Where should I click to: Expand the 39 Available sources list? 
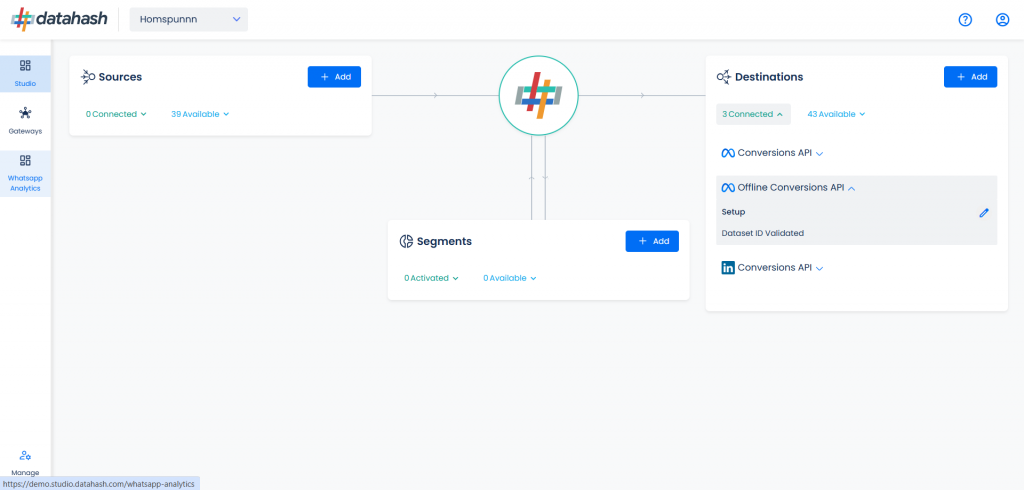tap(200, 114)
